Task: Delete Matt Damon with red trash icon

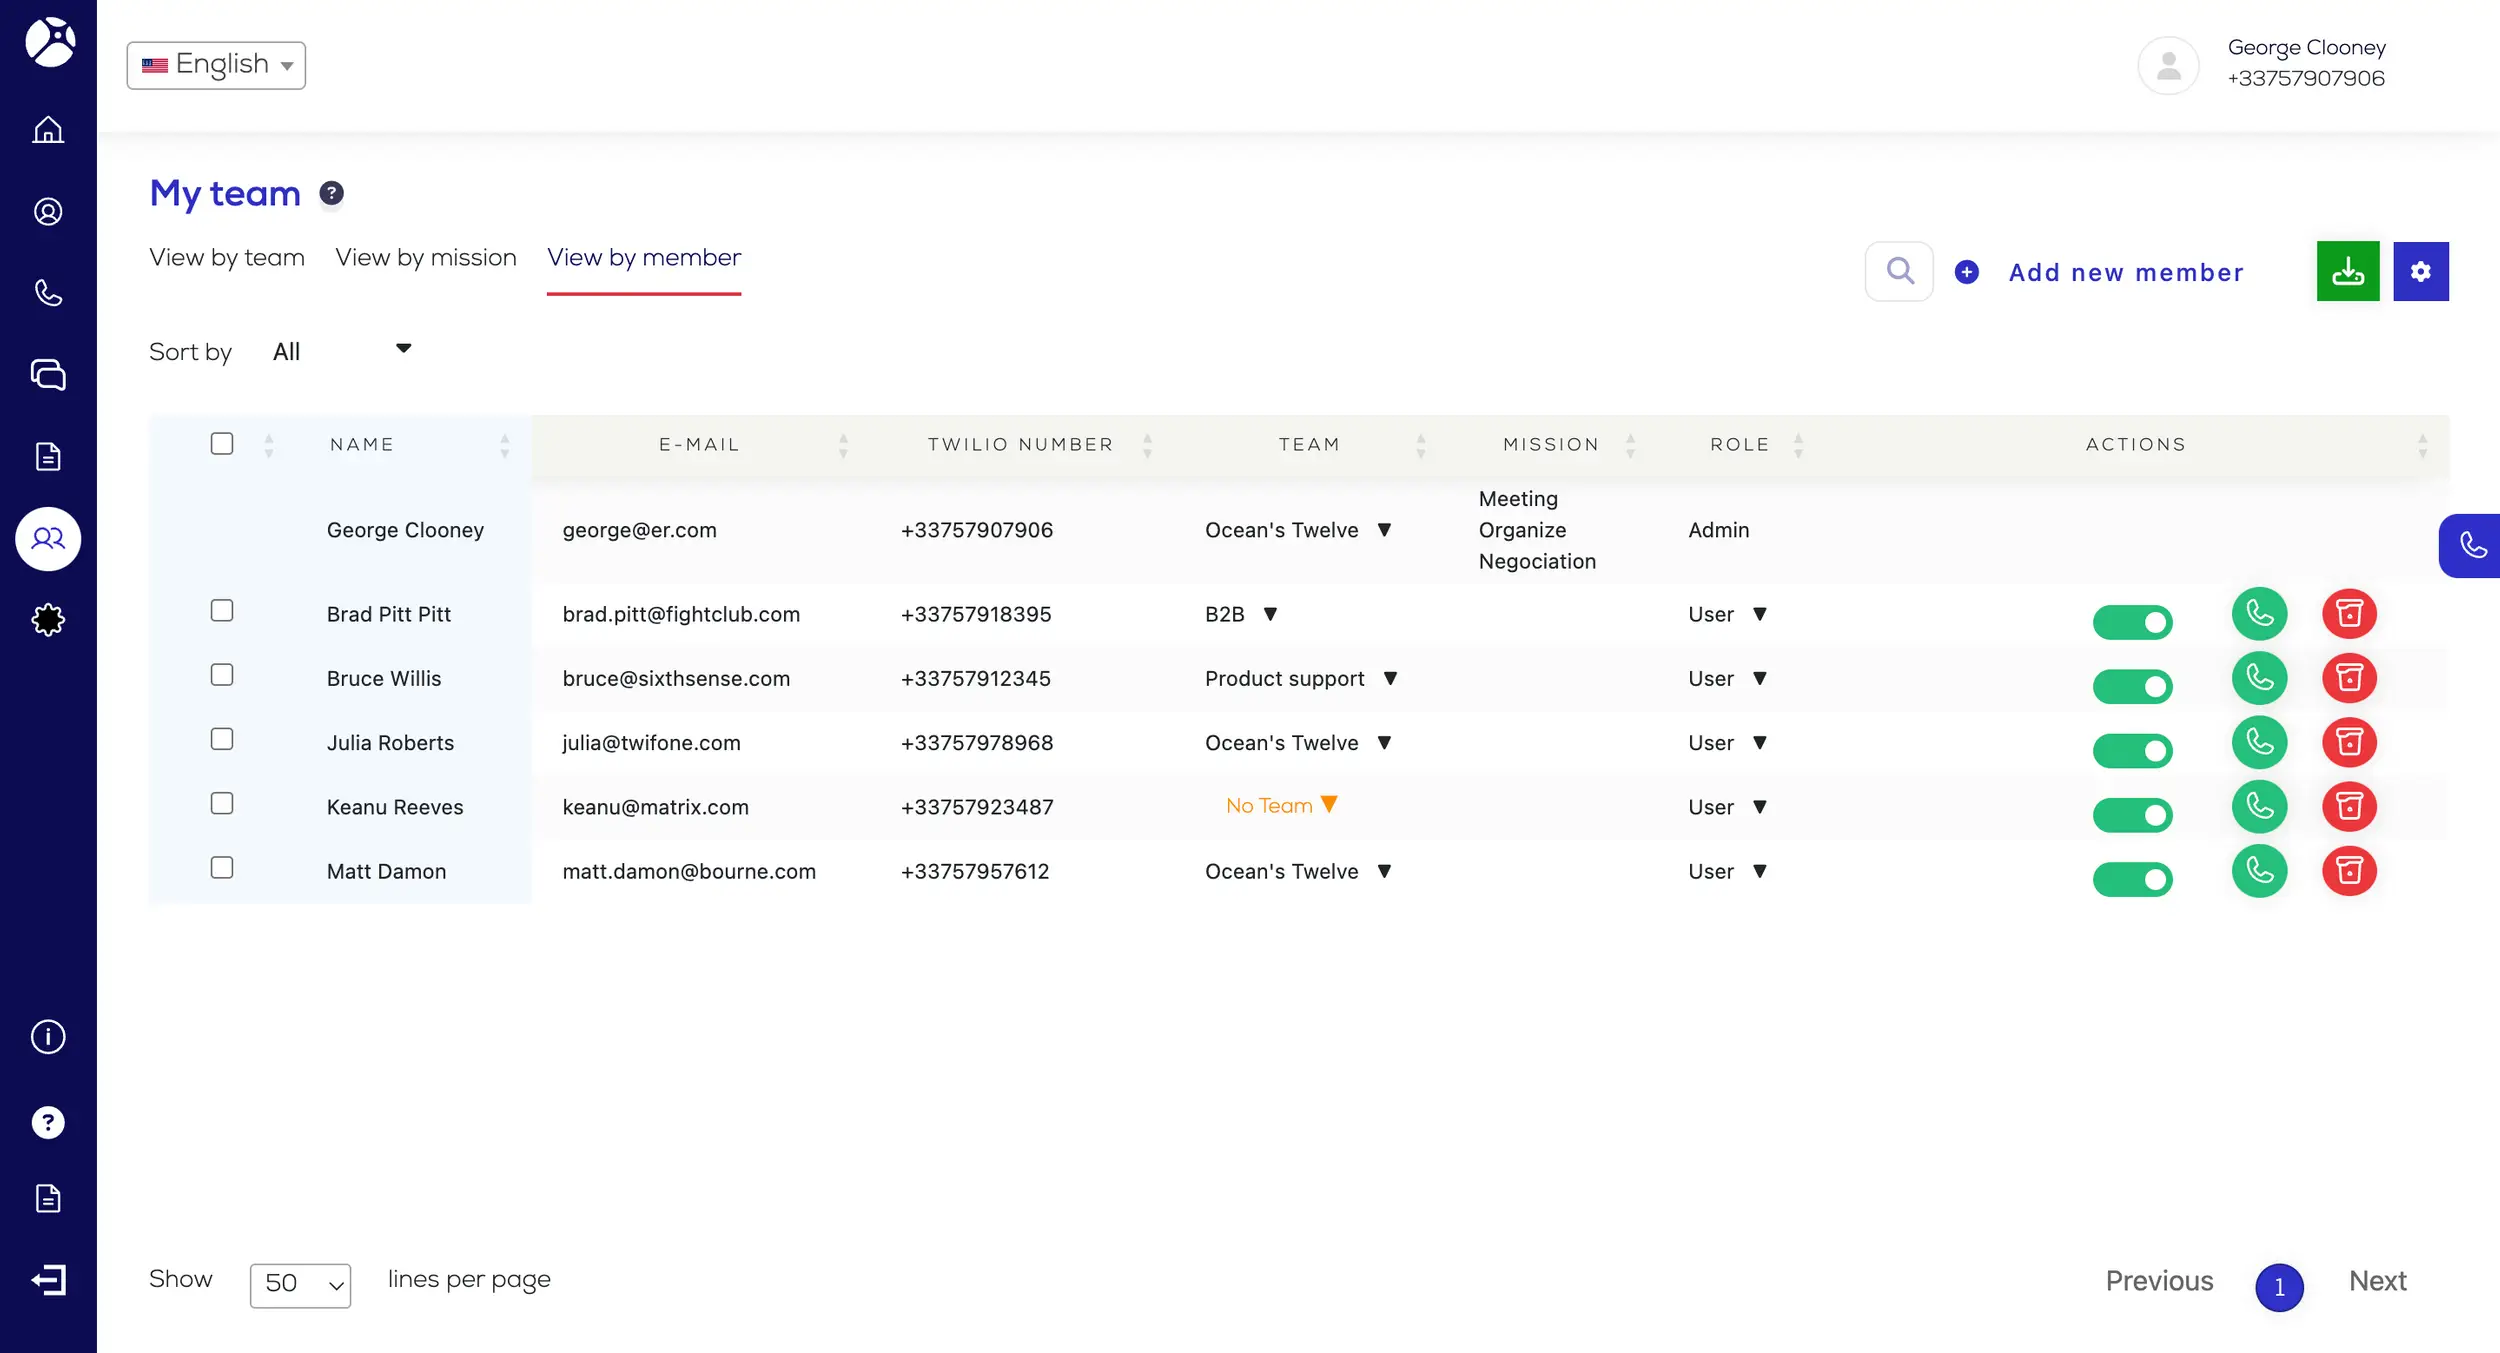Action: 2348,870
